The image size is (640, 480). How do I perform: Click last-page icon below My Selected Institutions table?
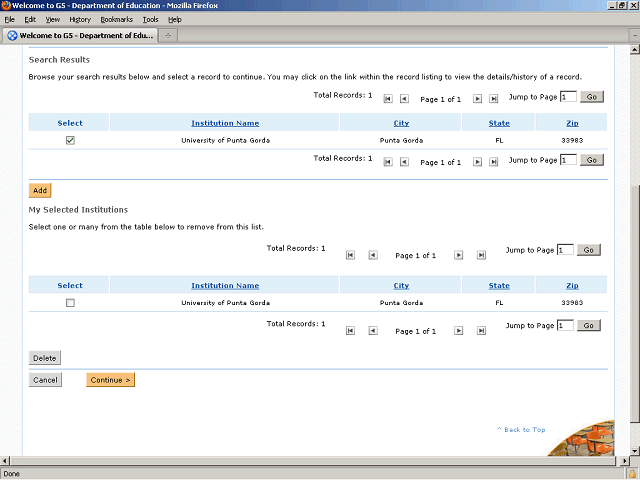[481, 330]
